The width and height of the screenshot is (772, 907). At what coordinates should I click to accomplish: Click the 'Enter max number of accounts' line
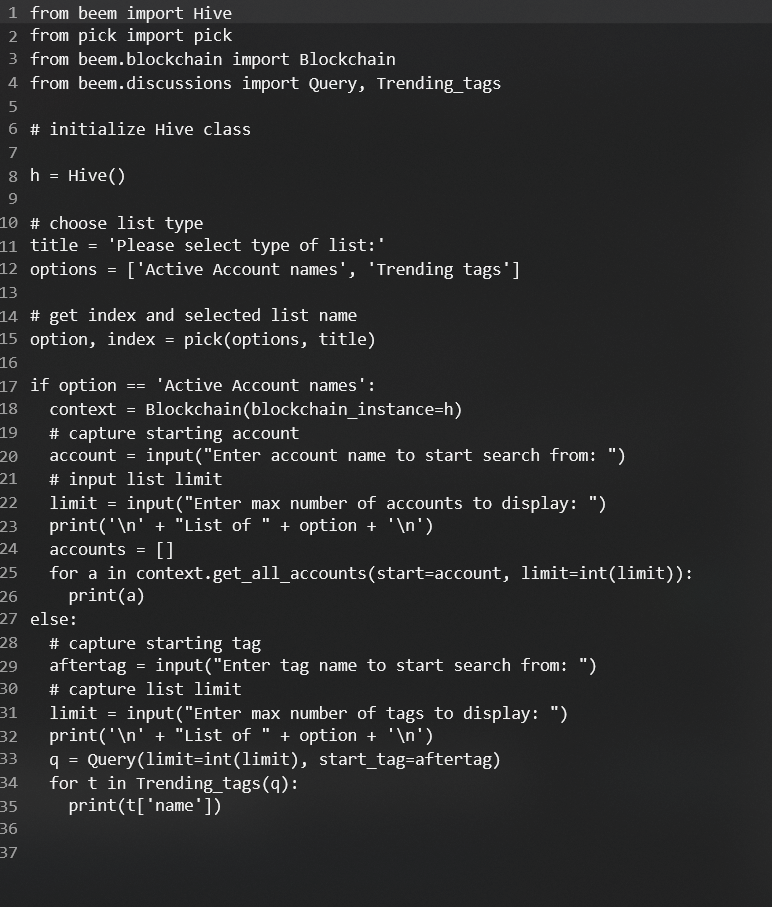[328, 503]
